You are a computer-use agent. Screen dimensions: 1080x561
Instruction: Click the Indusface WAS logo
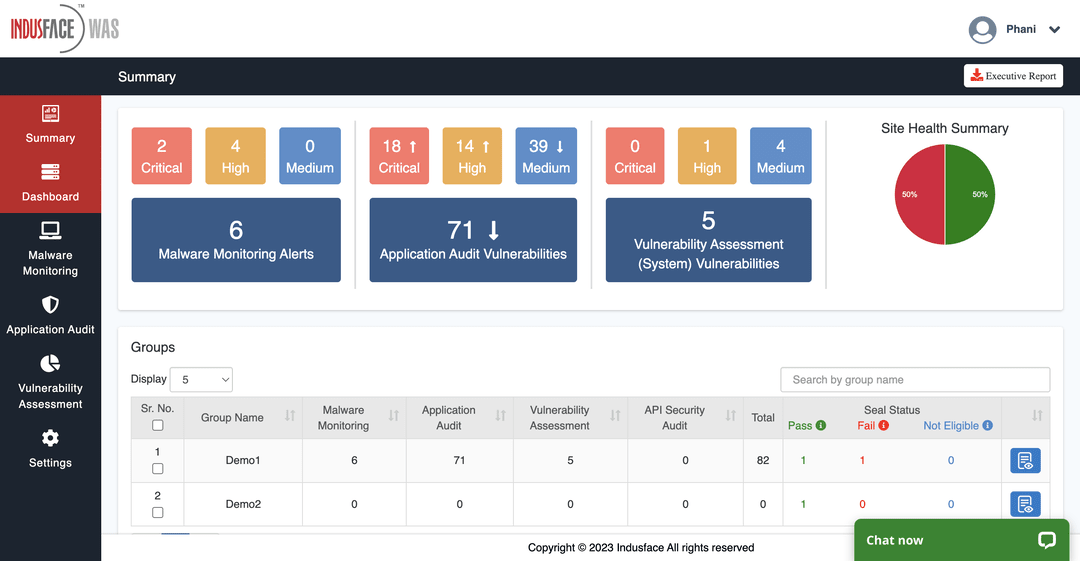(65, 28)
